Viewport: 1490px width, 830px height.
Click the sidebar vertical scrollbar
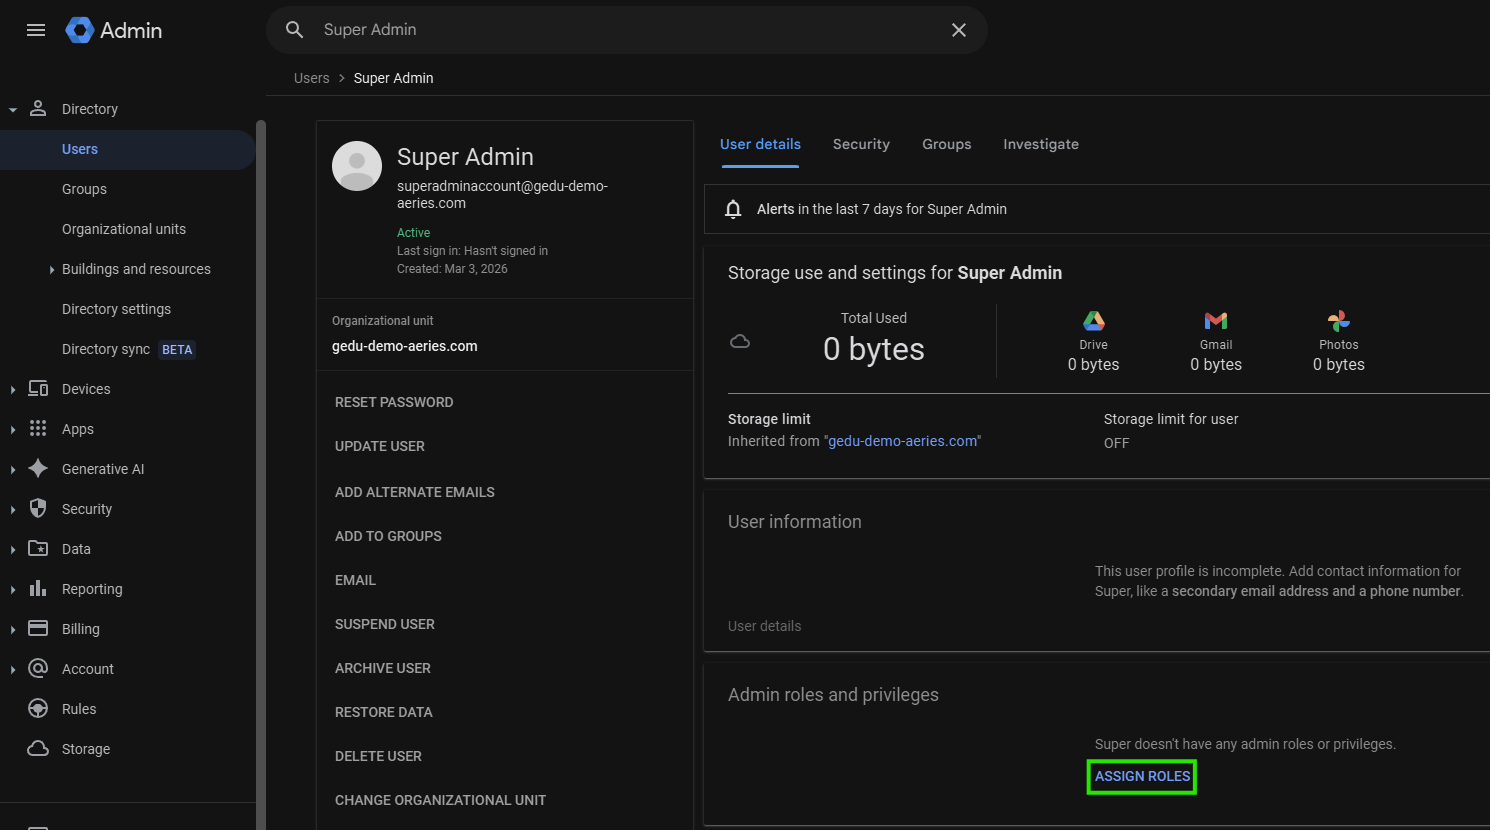(x=261, y=474)
